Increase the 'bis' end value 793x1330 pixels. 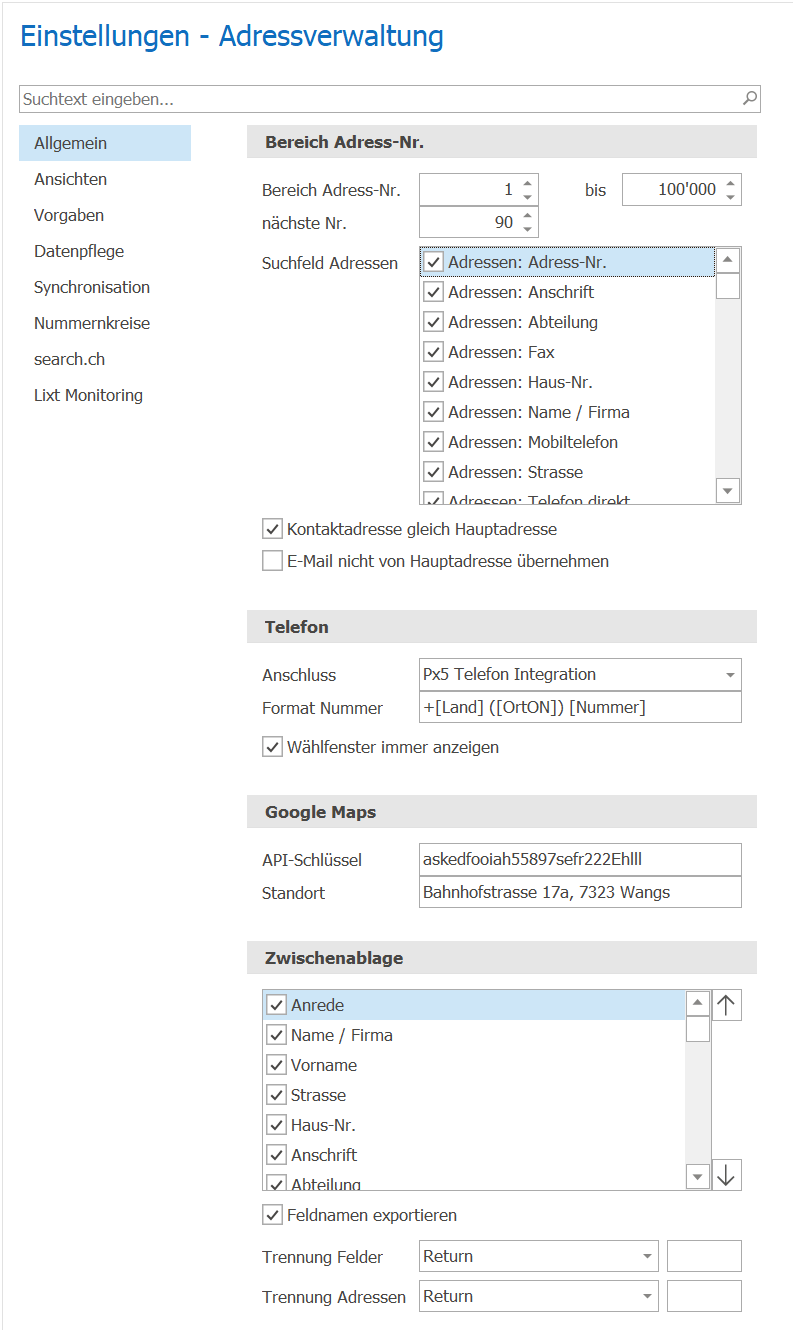731,183
